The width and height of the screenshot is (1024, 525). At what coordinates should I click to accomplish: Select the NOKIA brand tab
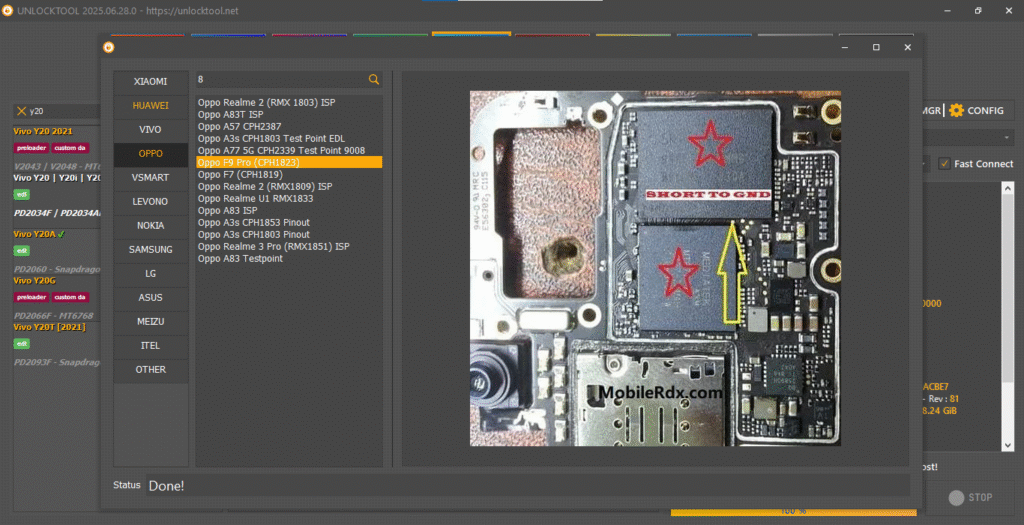[x=151, y=226]
